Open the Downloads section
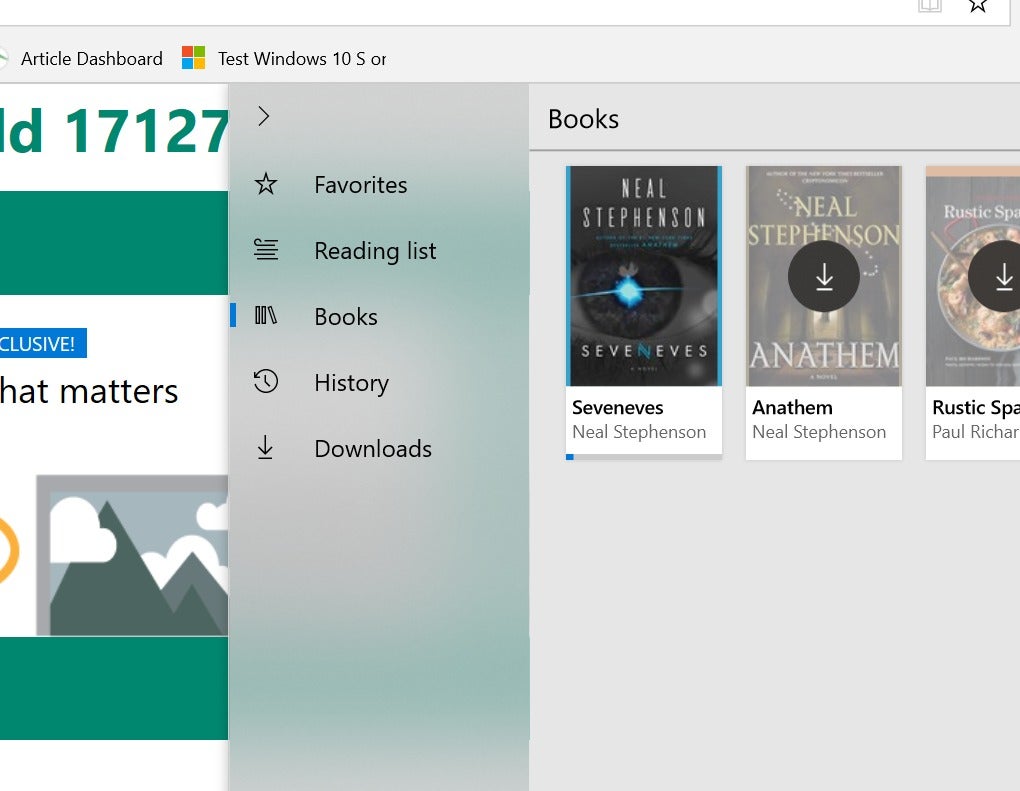Viewport: 1020px width, 791px height. coord(373,449)
